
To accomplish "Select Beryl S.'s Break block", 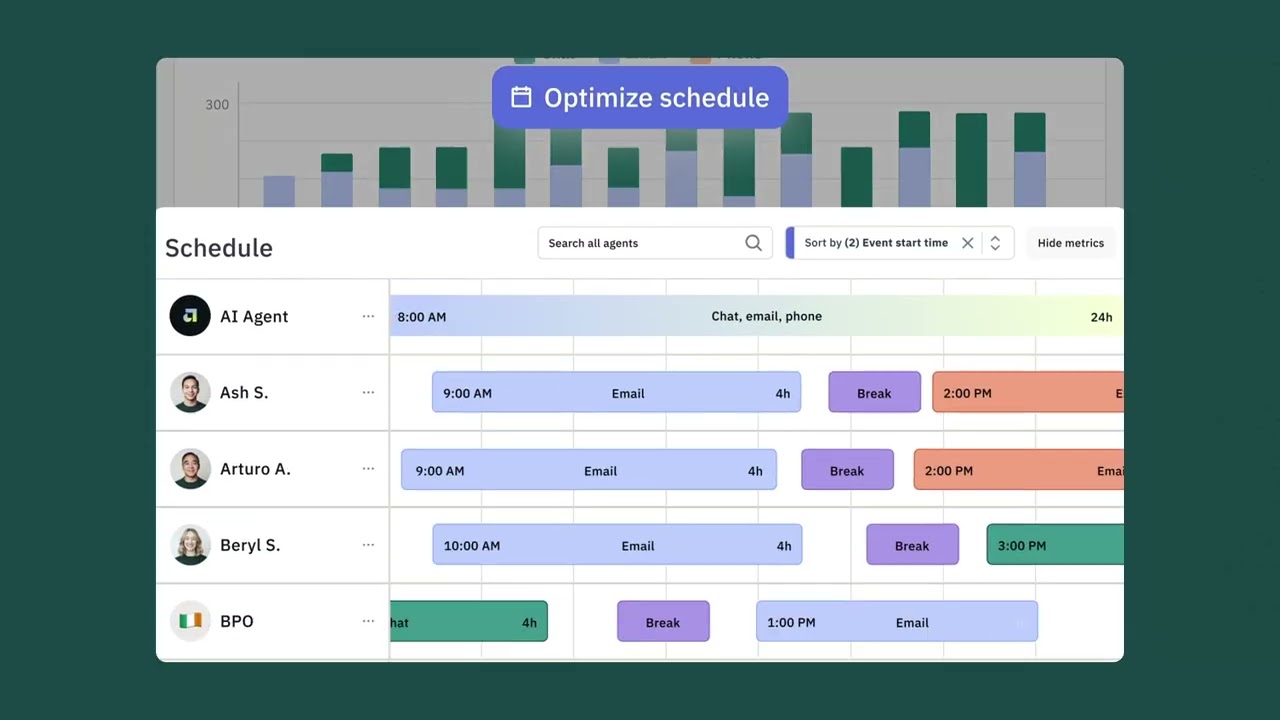I will click(912, 545).
